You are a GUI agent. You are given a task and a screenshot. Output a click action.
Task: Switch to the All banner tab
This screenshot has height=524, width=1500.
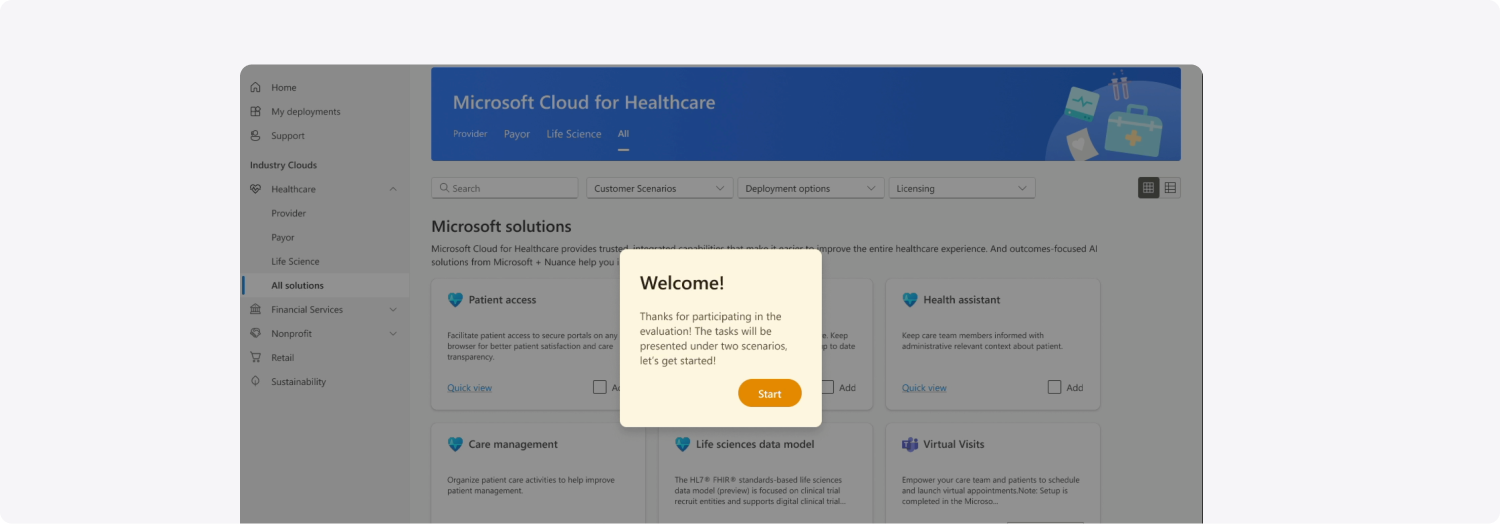click(x=623, y=134)
